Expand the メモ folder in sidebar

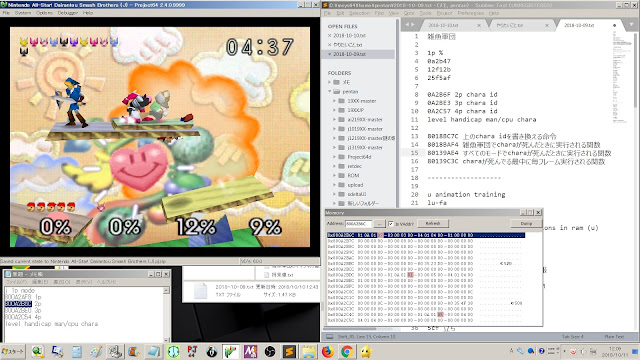tap(330, 82)
